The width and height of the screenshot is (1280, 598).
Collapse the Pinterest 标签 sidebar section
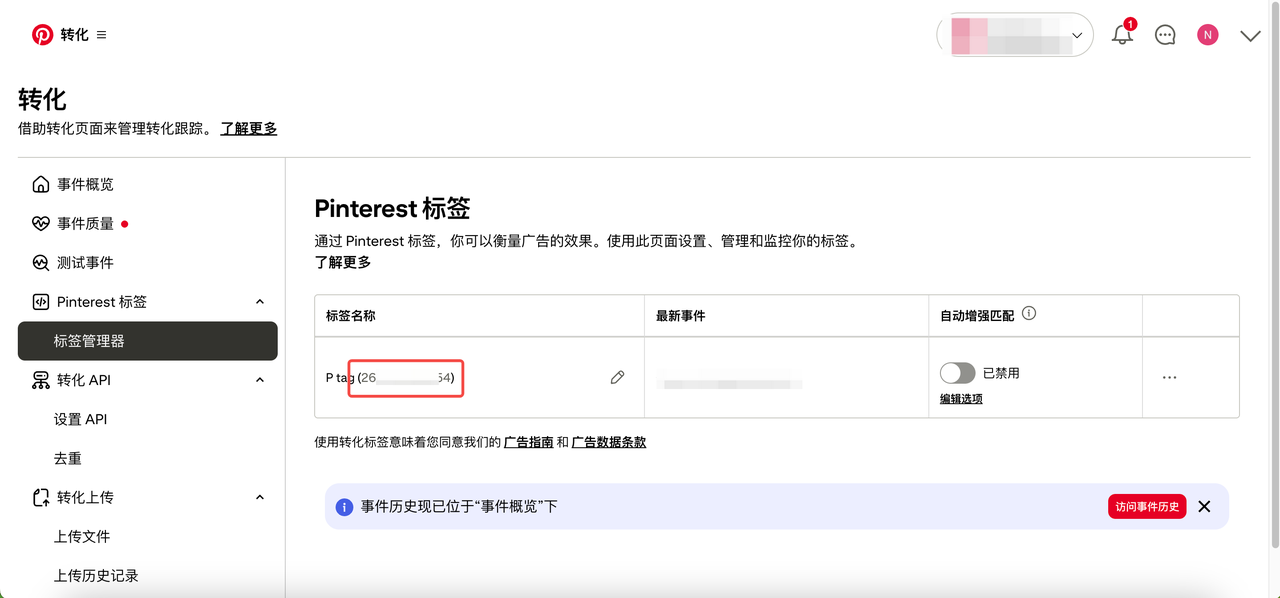tap(260, 302)
